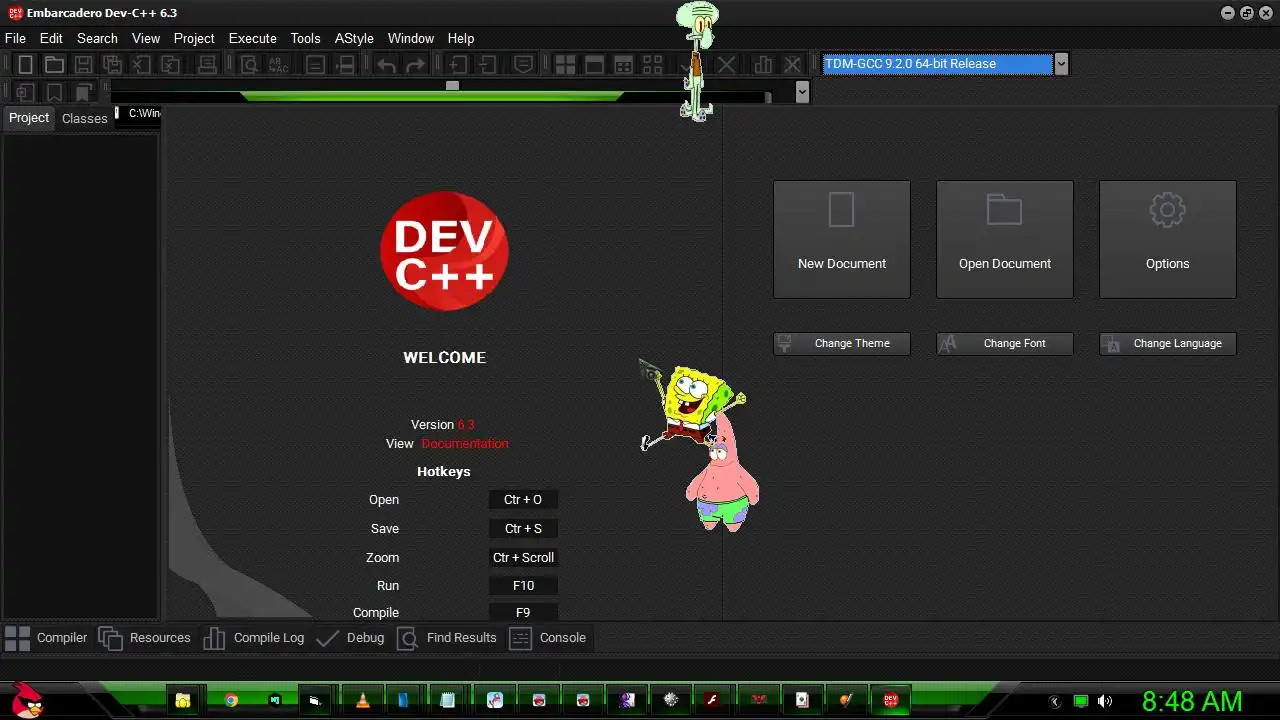This screenshot has width=1280, height=720.
Task: Open the Debug bottom panel tab
Action: pyautogui.click(x=350, y=638)
